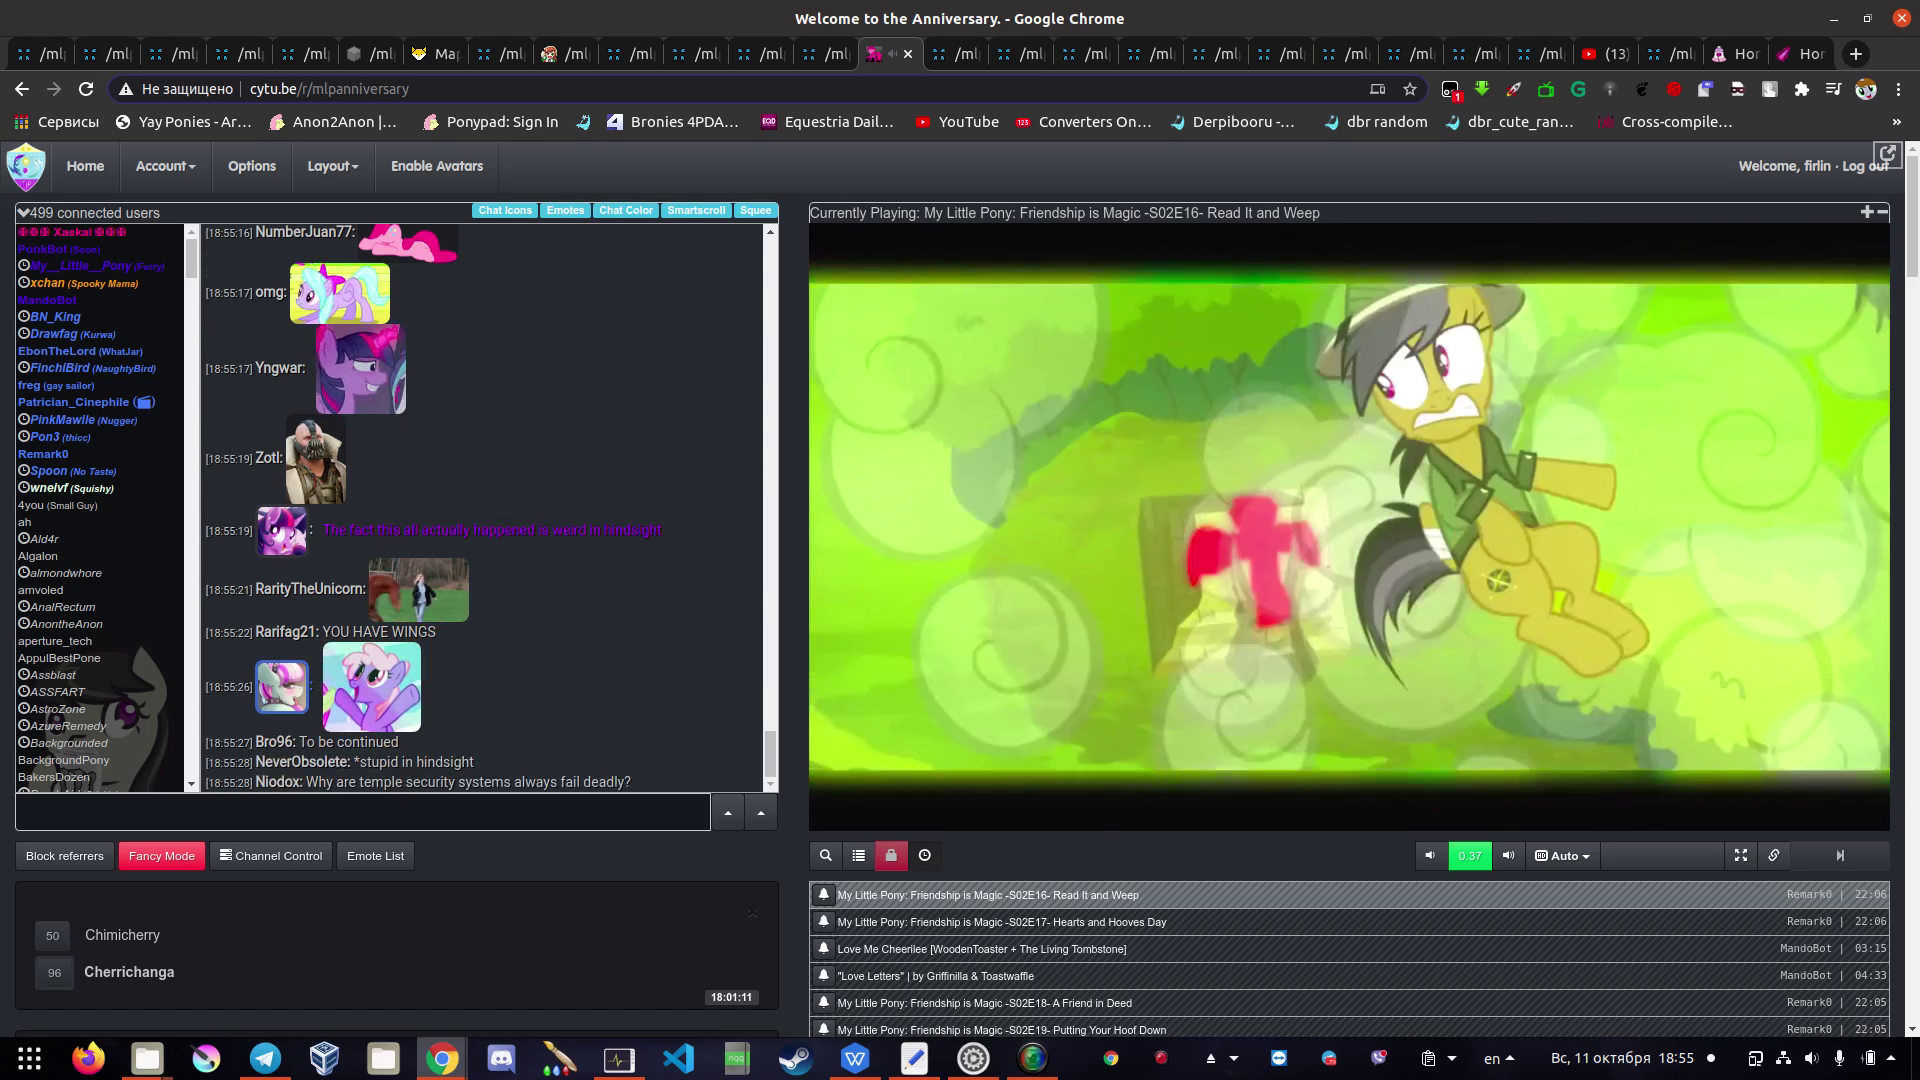Open the Layout dropdown menu

332,166
